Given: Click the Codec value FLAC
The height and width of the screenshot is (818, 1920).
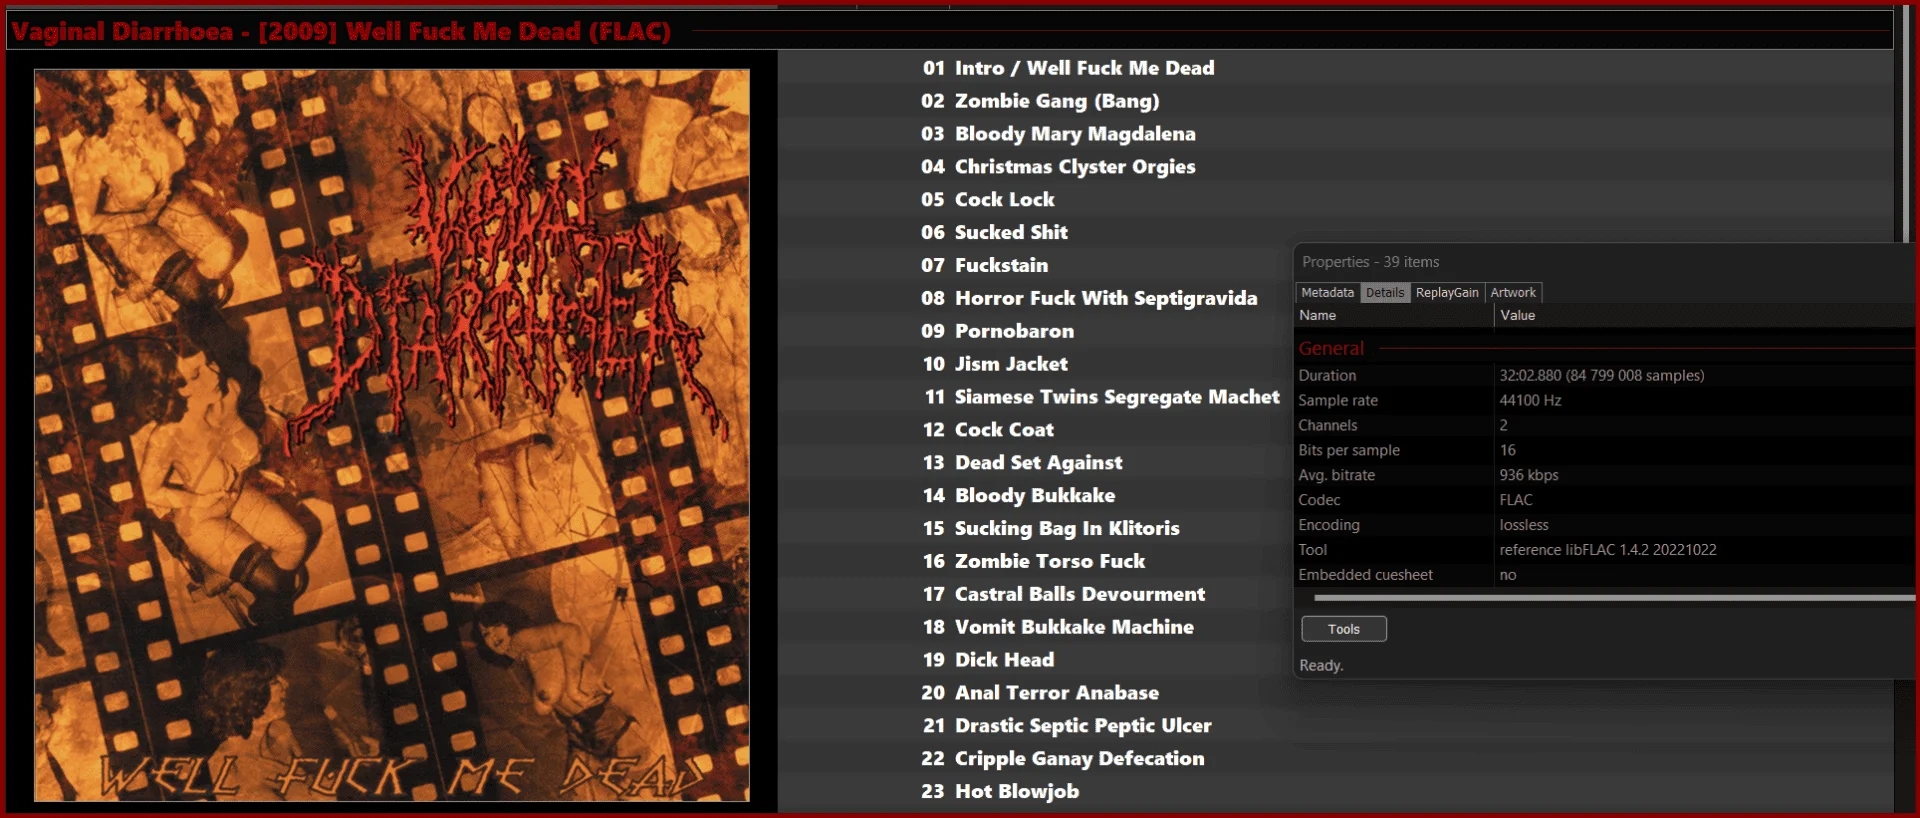Looking at the screenshot, I should click(x=1515, y=501).
